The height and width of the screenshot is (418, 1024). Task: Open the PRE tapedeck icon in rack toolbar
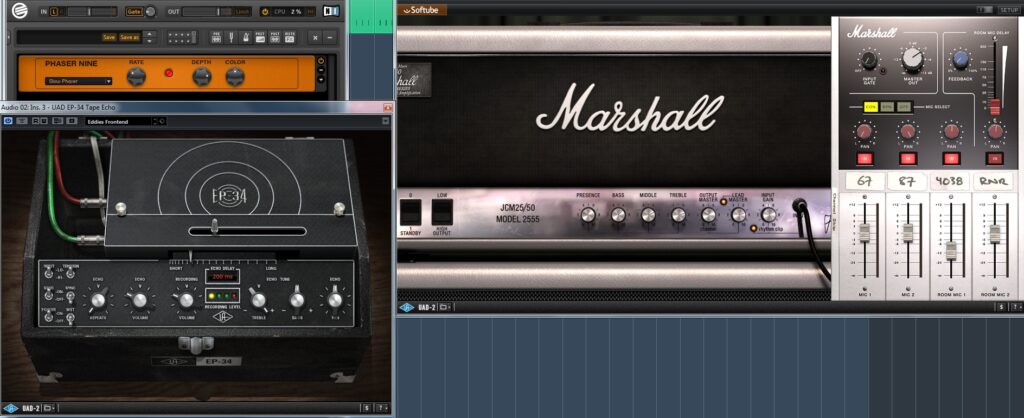[x=216, y=37]
